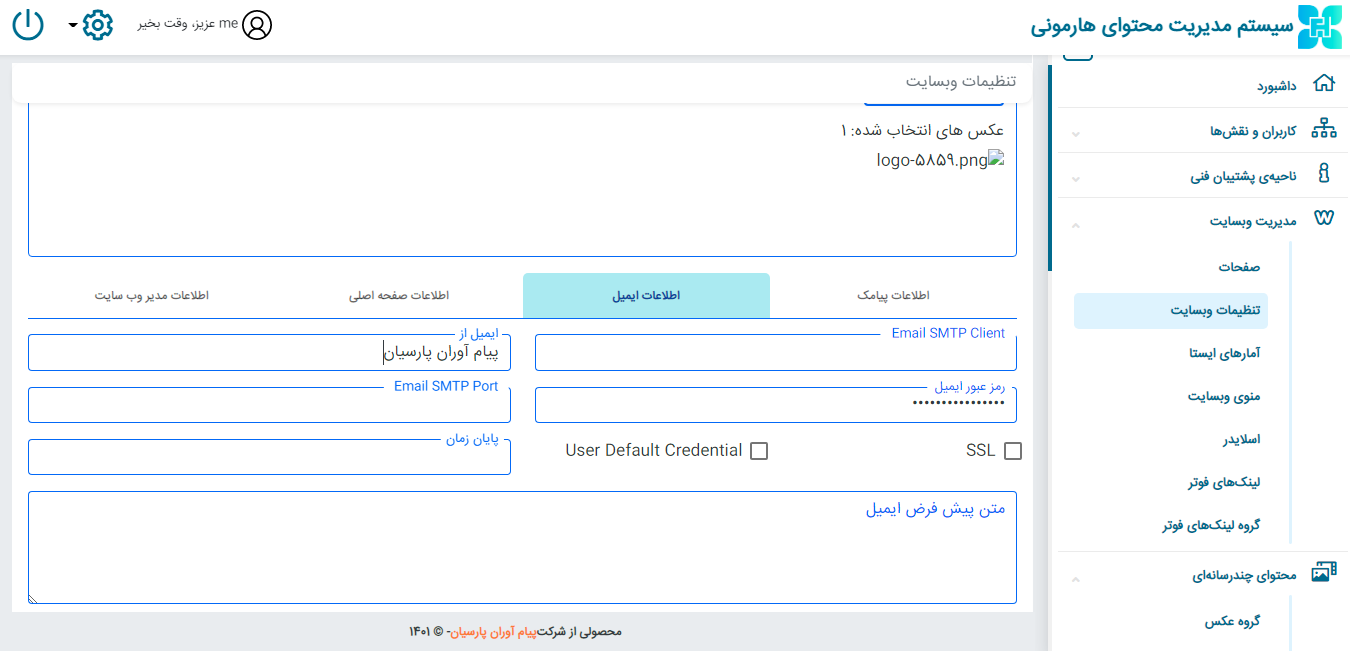Screen dimensions: 1350x651
Task: Click the Email SMTP Client input field
Action: click(x=775, y=354)
